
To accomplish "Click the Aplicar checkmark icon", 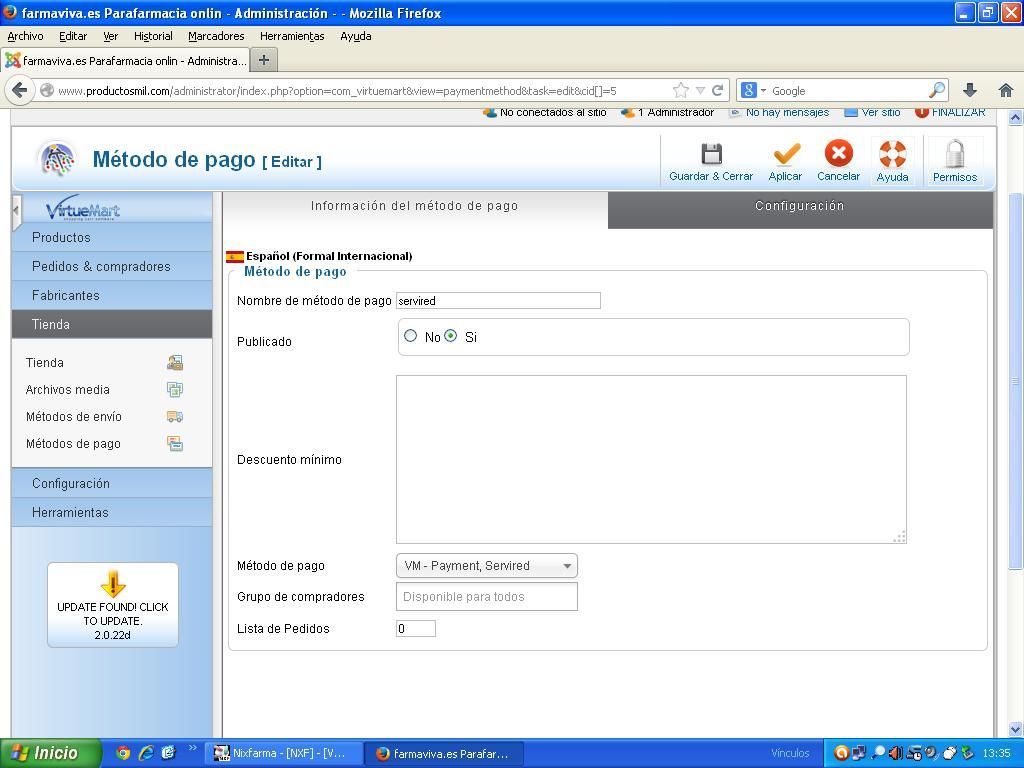I will point(786,154).
